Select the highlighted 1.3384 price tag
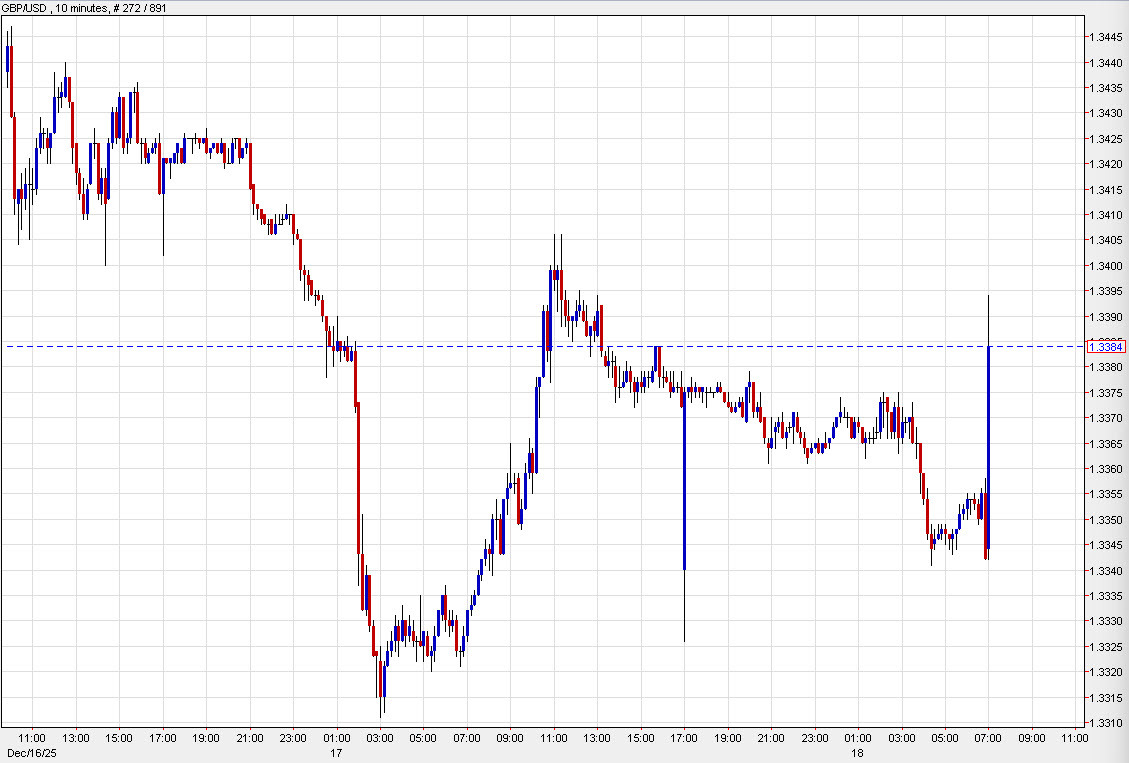The height and width of the screenshot is (763, 1129). coord(1107,344)
